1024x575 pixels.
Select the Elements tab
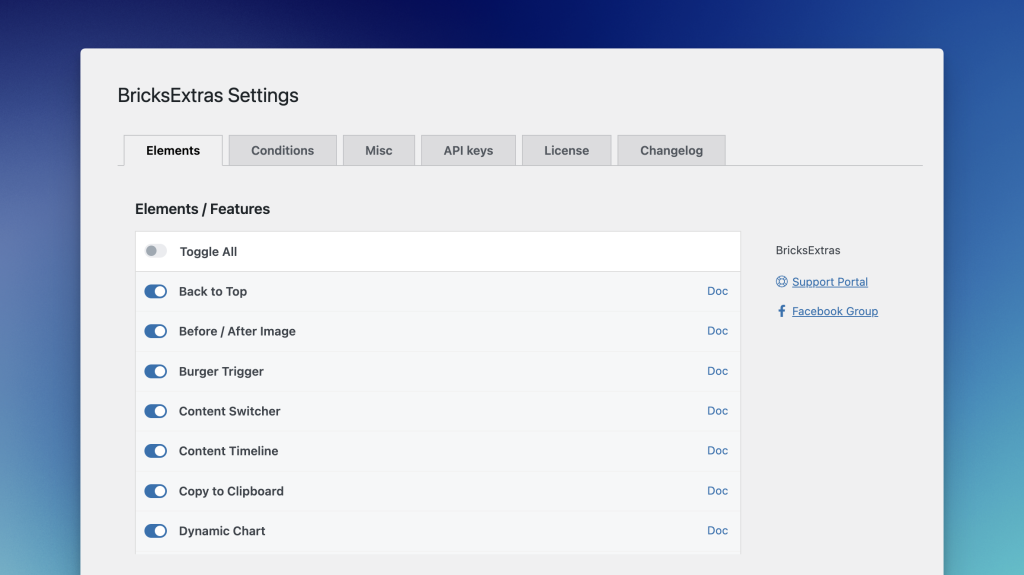[x=173, y=150]
